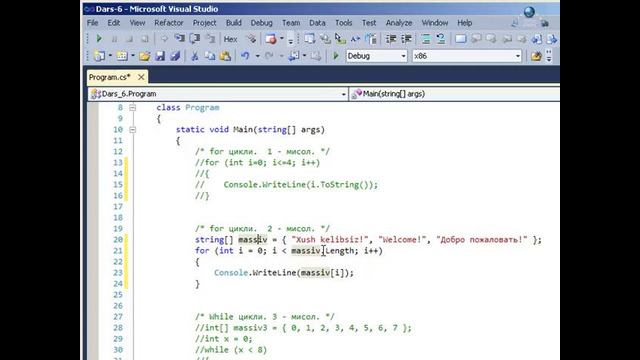The width and height of the screenshot is (640, 360).
Task: Open the Refactor menu
Action: pos(169,23)
